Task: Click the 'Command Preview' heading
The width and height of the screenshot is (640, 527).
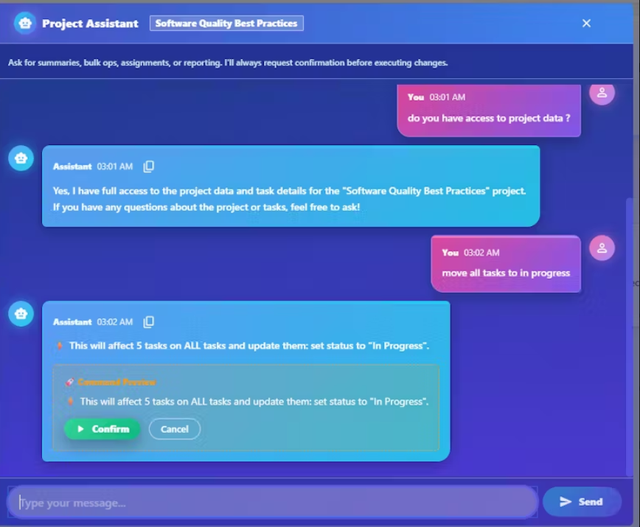Action: (x=117, y=382)
